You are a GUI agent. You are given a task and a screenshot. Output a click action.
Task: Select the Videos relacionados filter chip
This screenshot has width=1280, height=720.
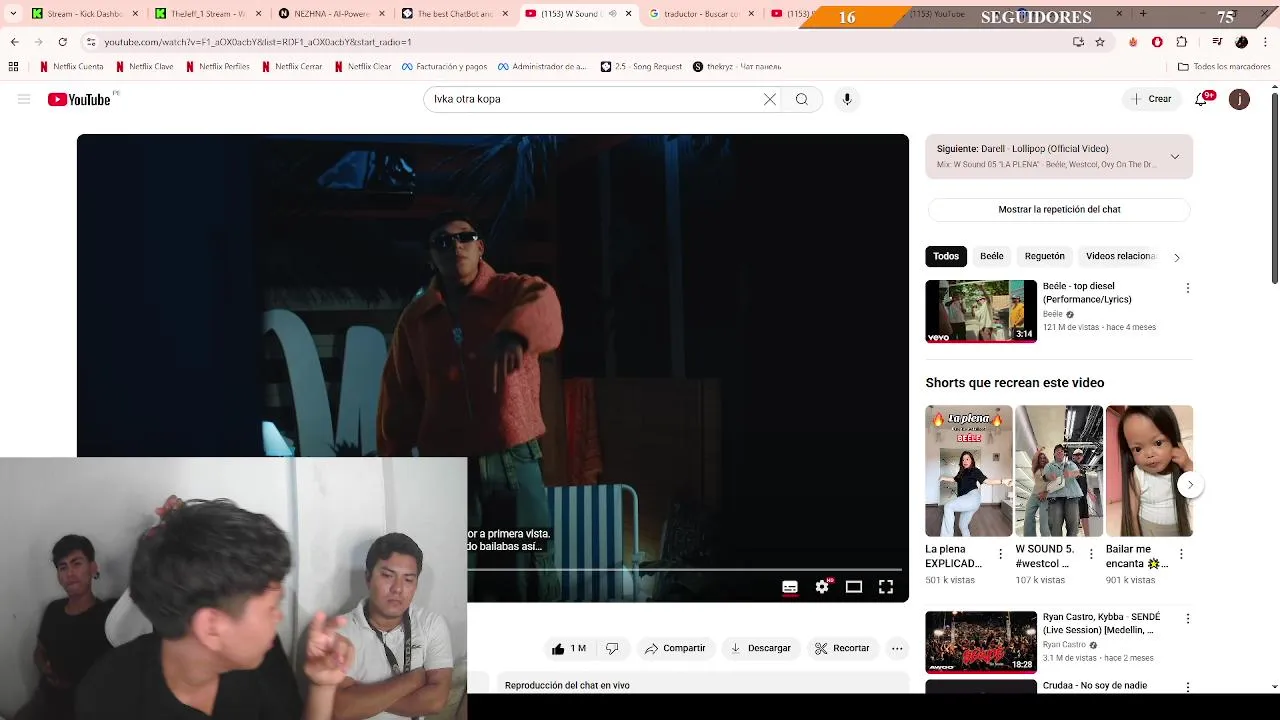click(1120, 256)
